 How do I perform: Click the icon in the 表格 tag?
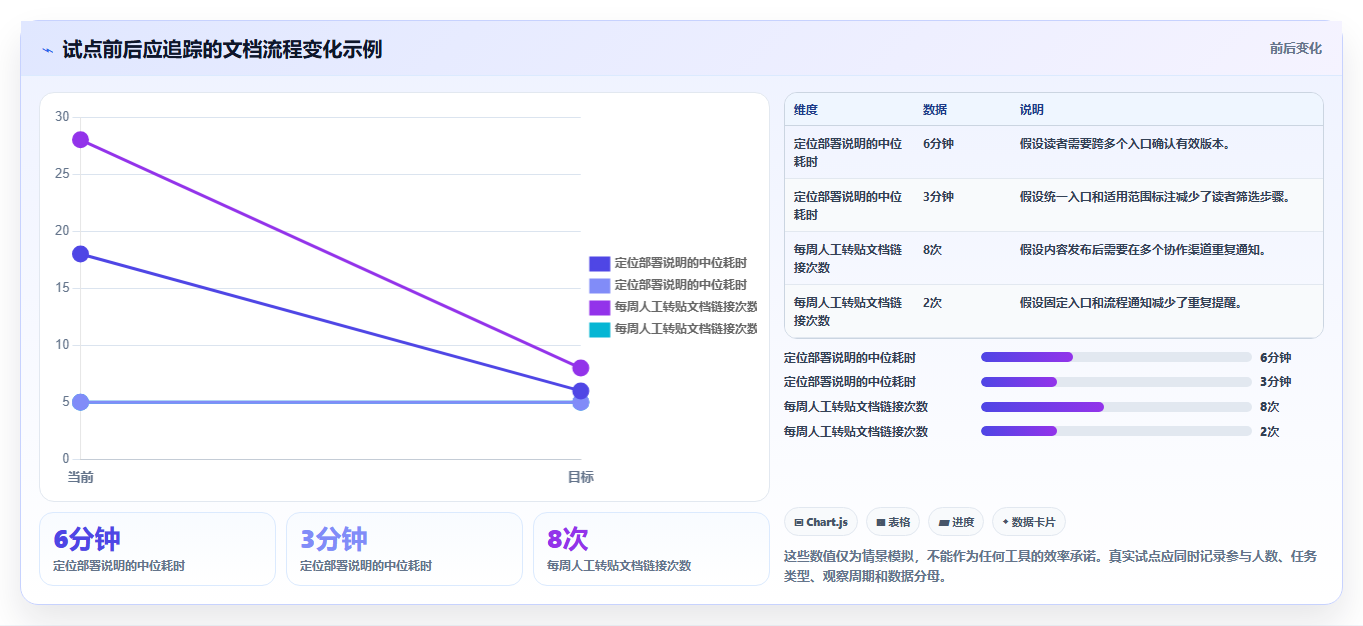[881, 522]
